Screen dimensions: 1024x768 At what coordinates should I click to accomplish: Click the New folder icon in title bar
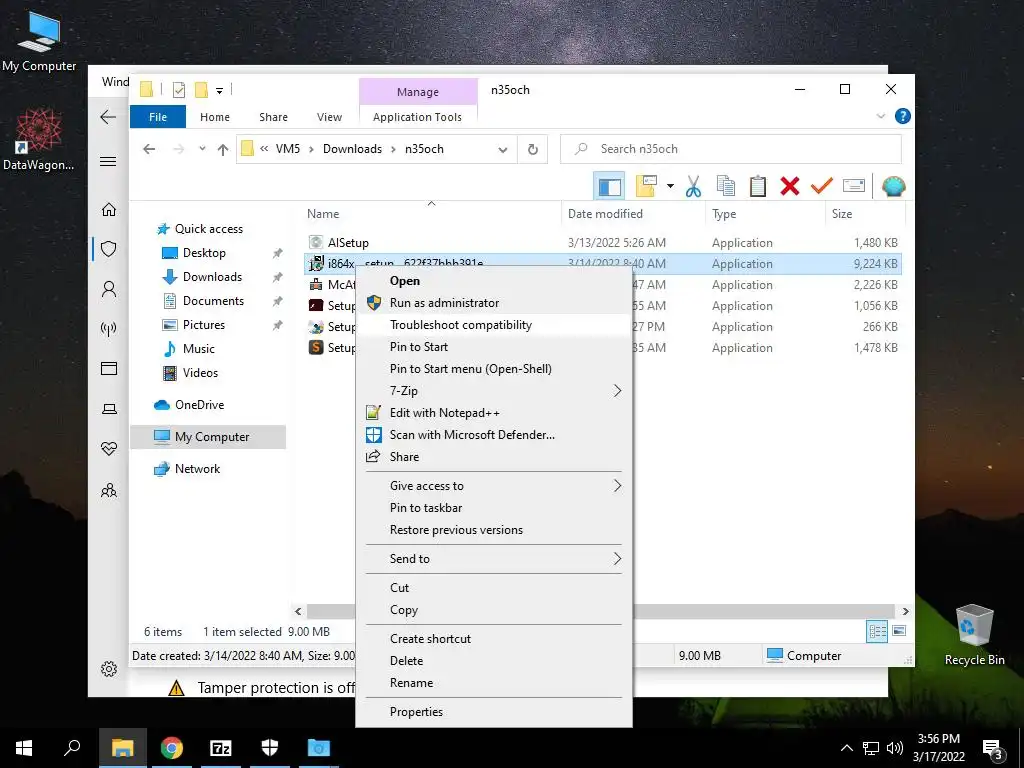pos(201,90)
